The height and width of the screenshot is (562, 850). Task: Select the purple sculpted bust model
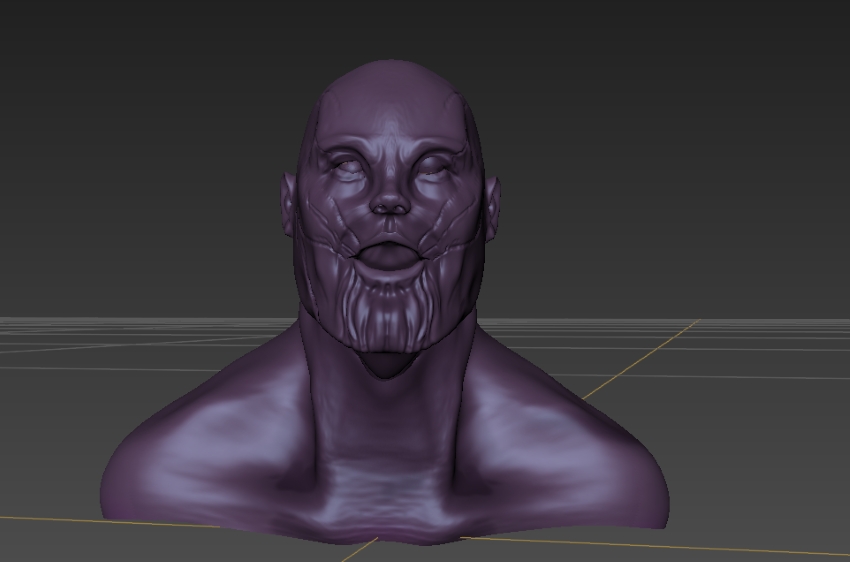(385, 303)
